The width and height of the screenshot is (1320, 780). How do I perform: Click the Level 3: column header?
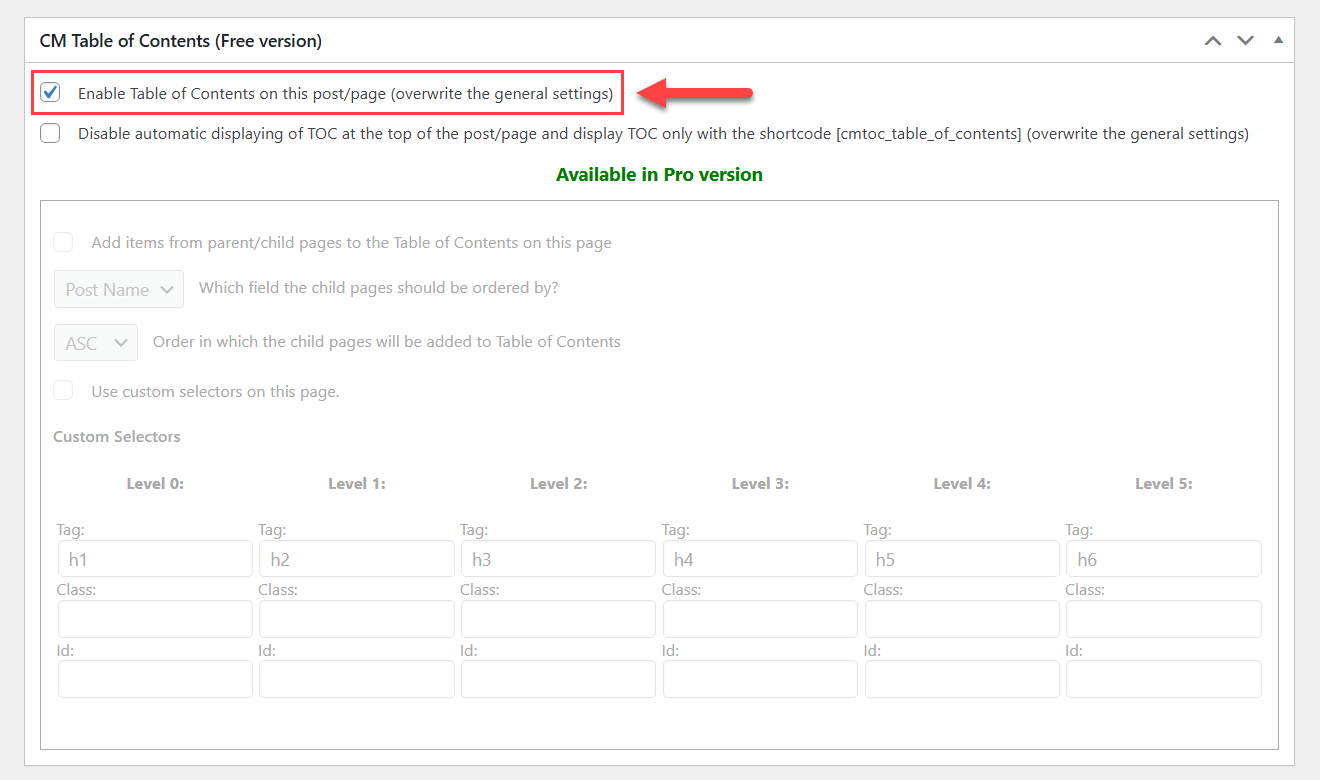[760, 483]
